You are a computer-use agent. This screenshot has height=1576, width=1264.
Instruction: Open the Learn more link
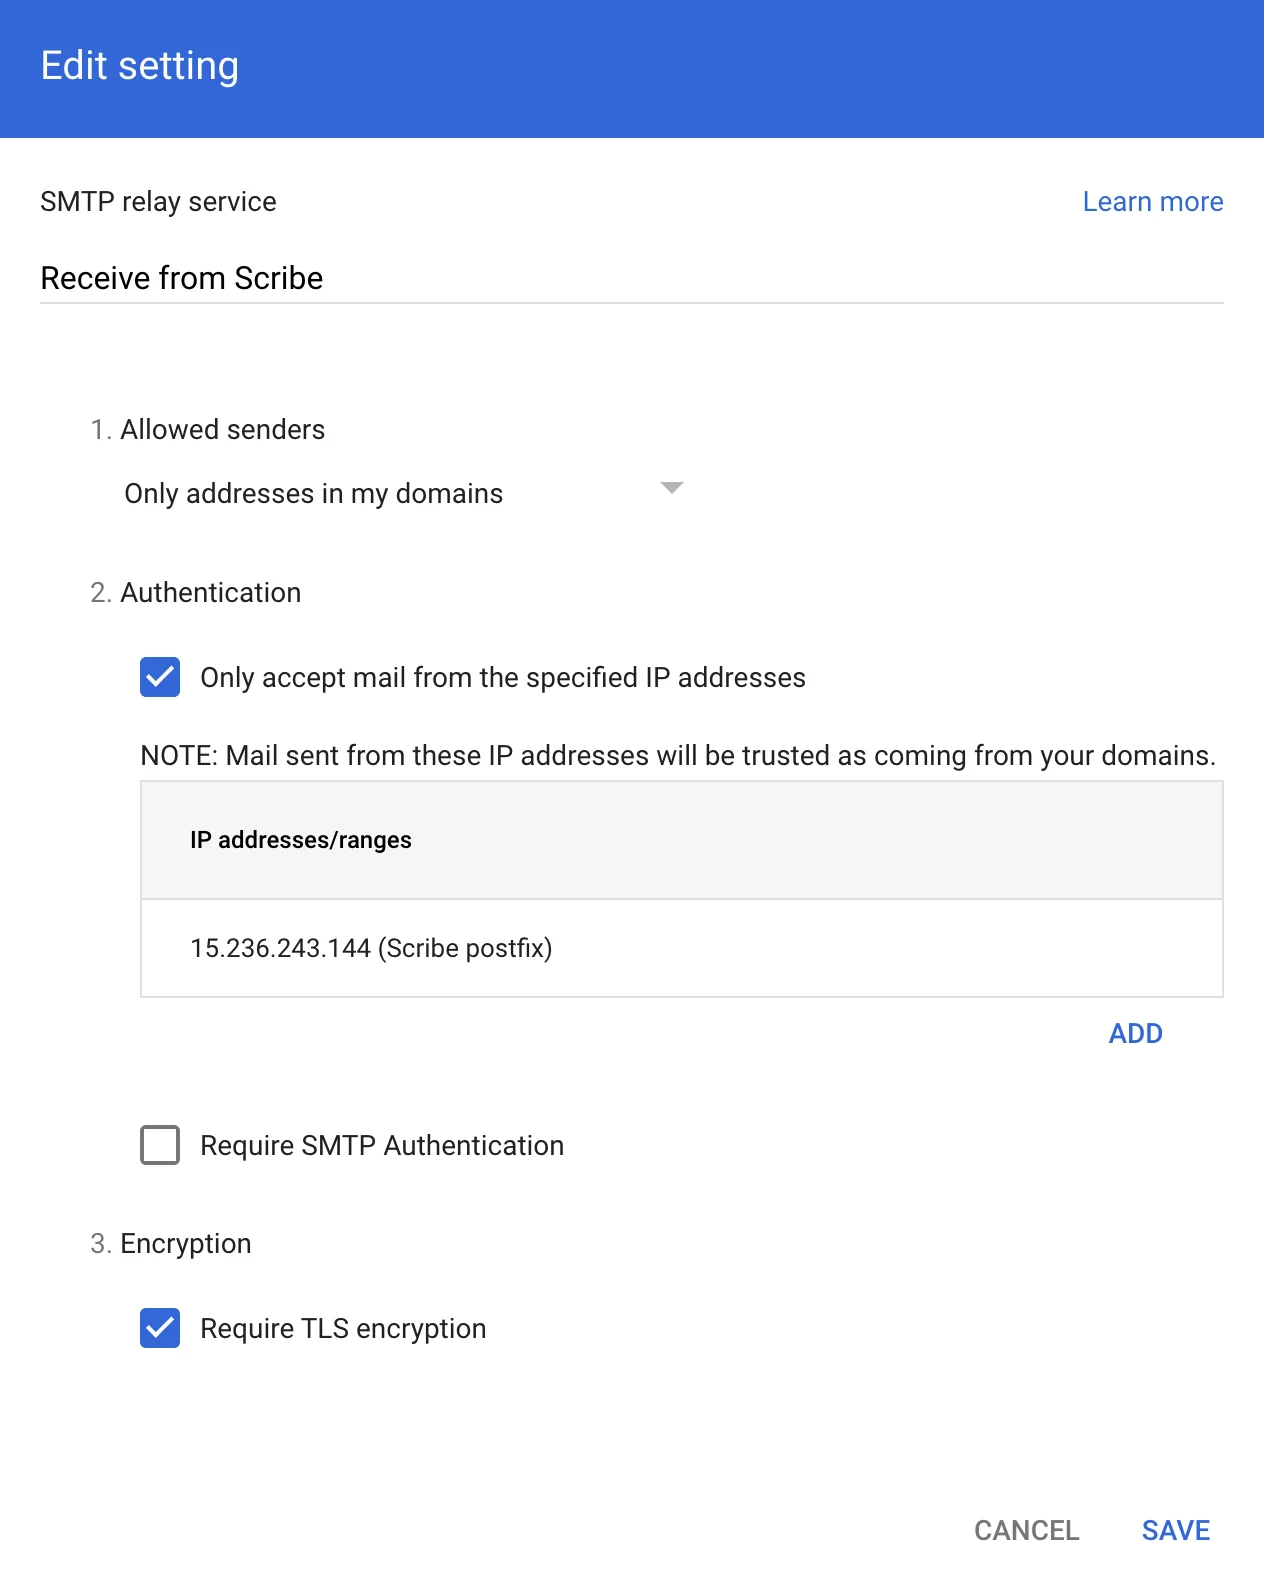1152,202
